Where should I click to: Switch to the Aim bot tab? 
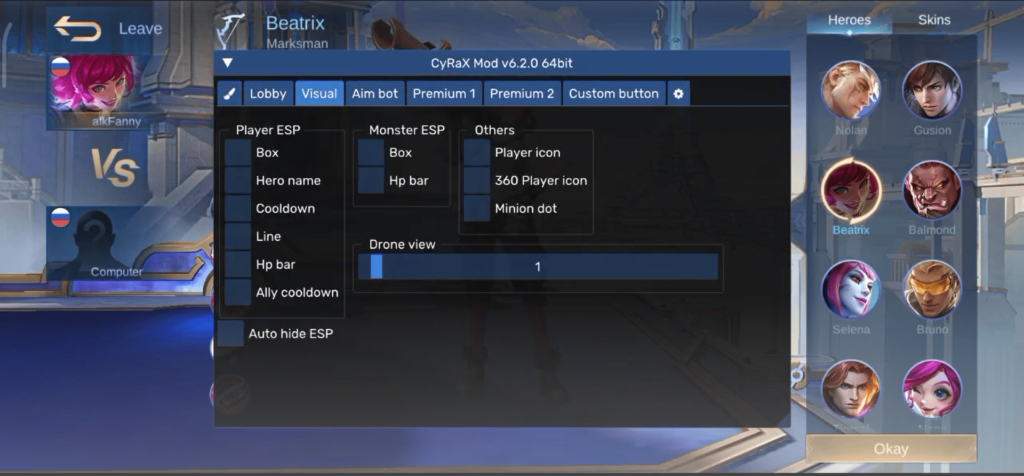[x=374, y=94]
